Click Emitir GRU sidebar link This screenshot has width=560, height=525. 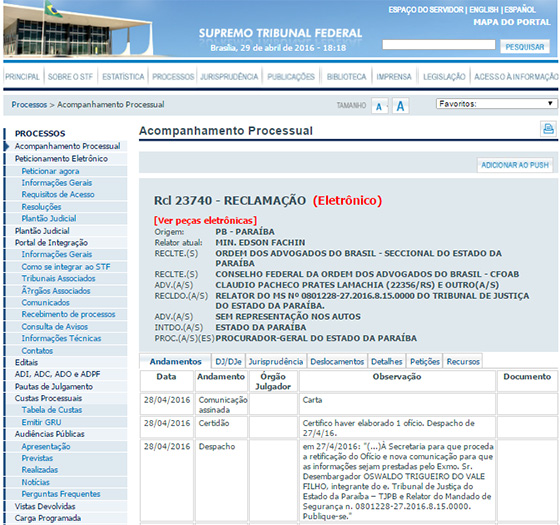click(x=41, y=422)
